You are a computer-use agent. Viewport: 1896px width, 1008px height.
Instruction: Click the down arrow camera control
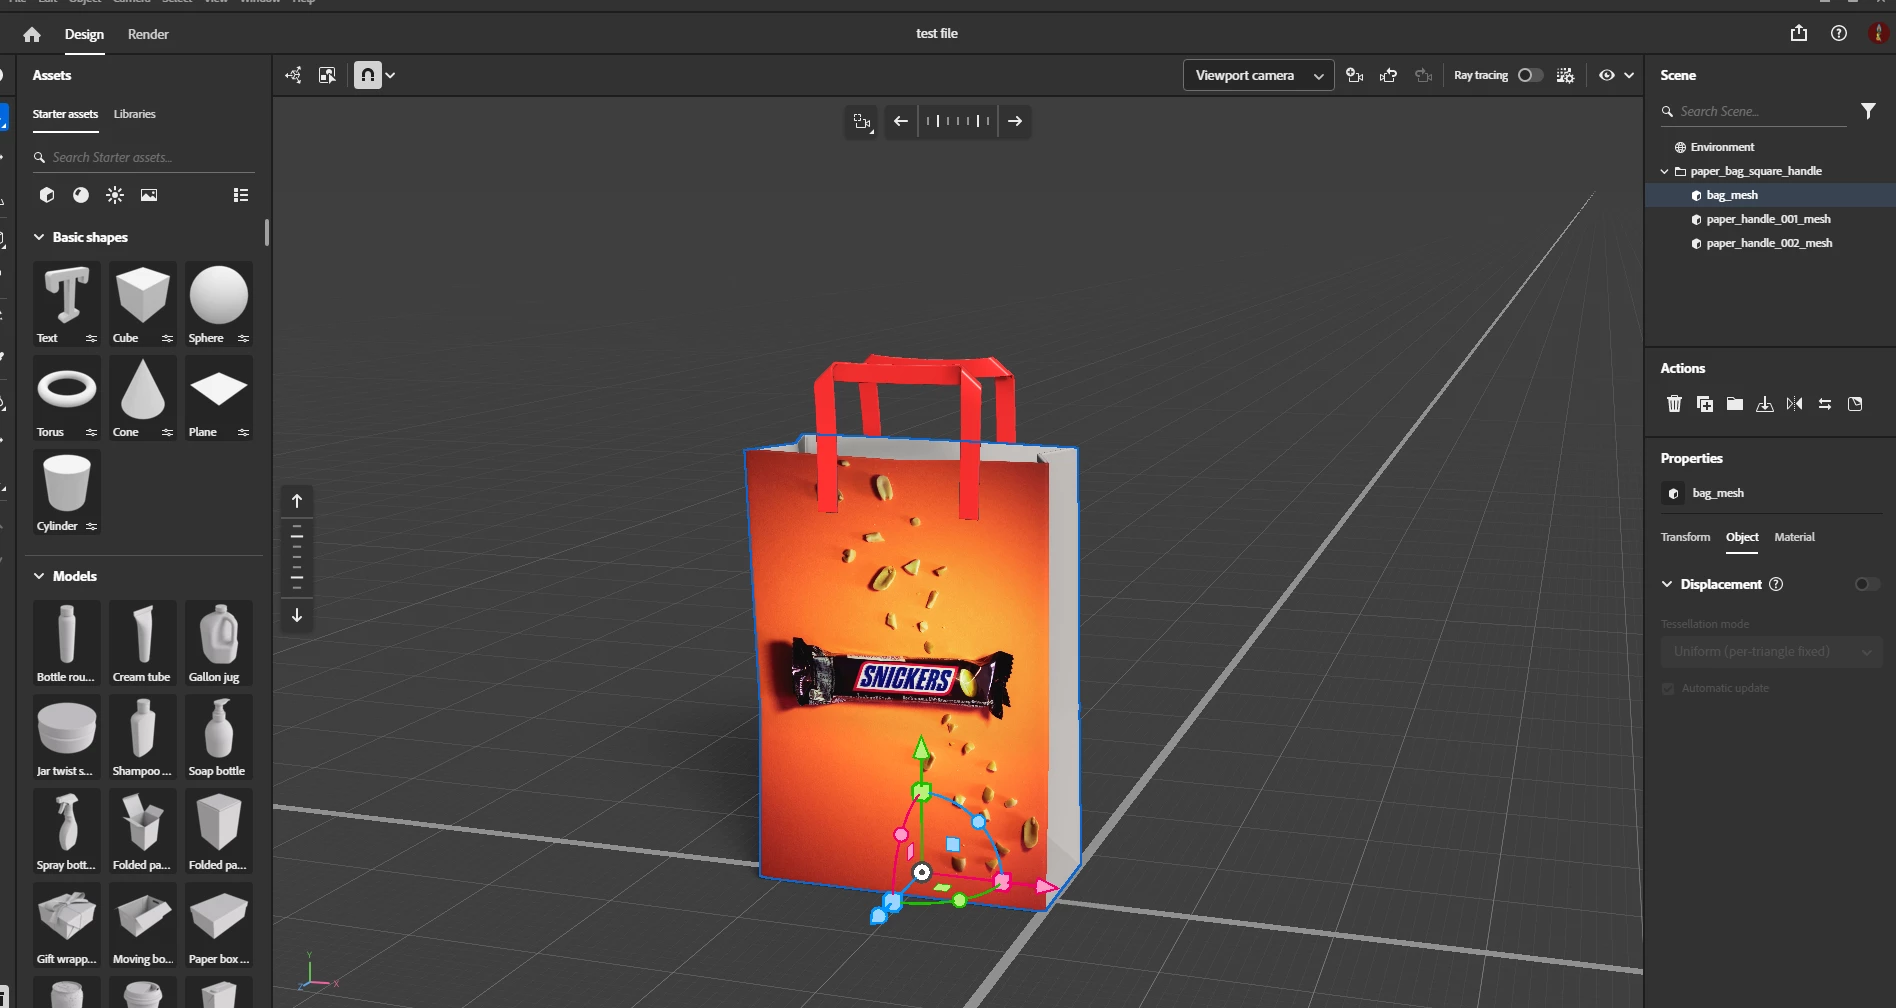point(297,615)
